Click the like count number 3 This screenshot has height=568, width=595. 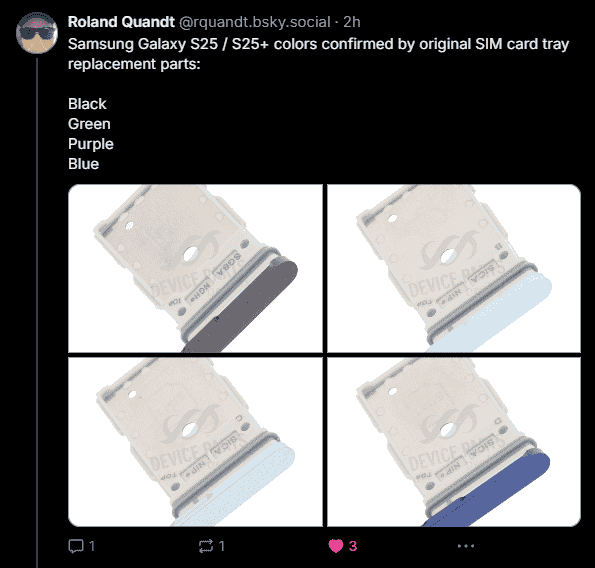(353, 546)
